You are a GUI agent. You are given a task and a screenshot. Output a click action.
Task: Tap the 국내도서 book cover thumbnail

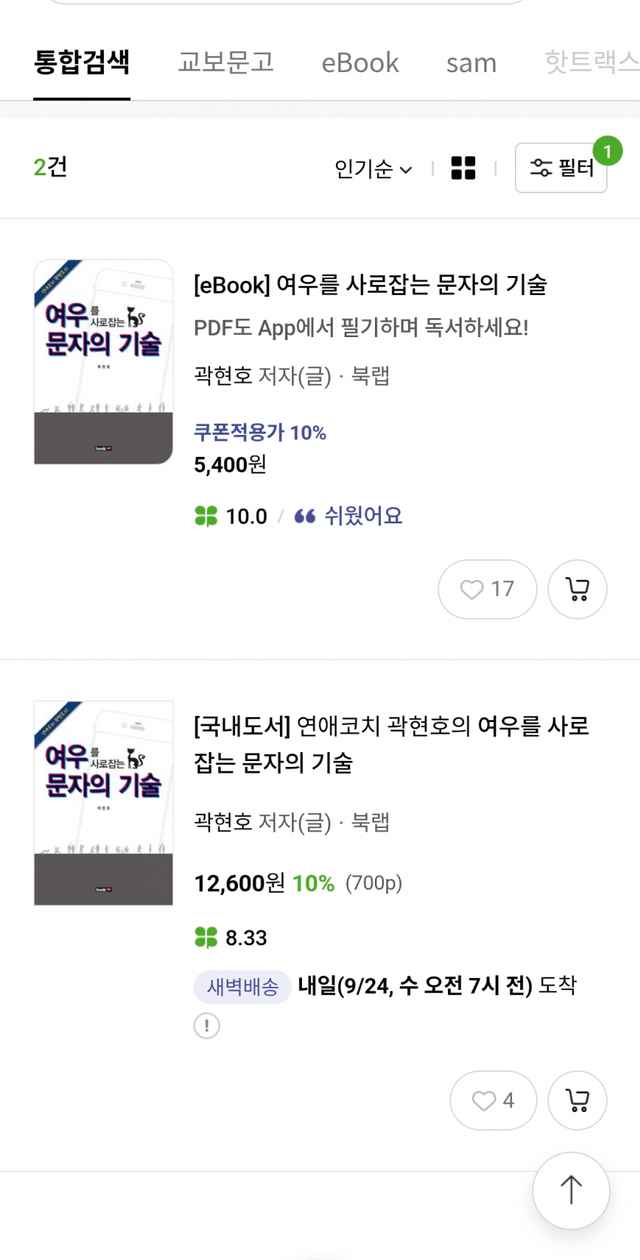click(103, 803)
